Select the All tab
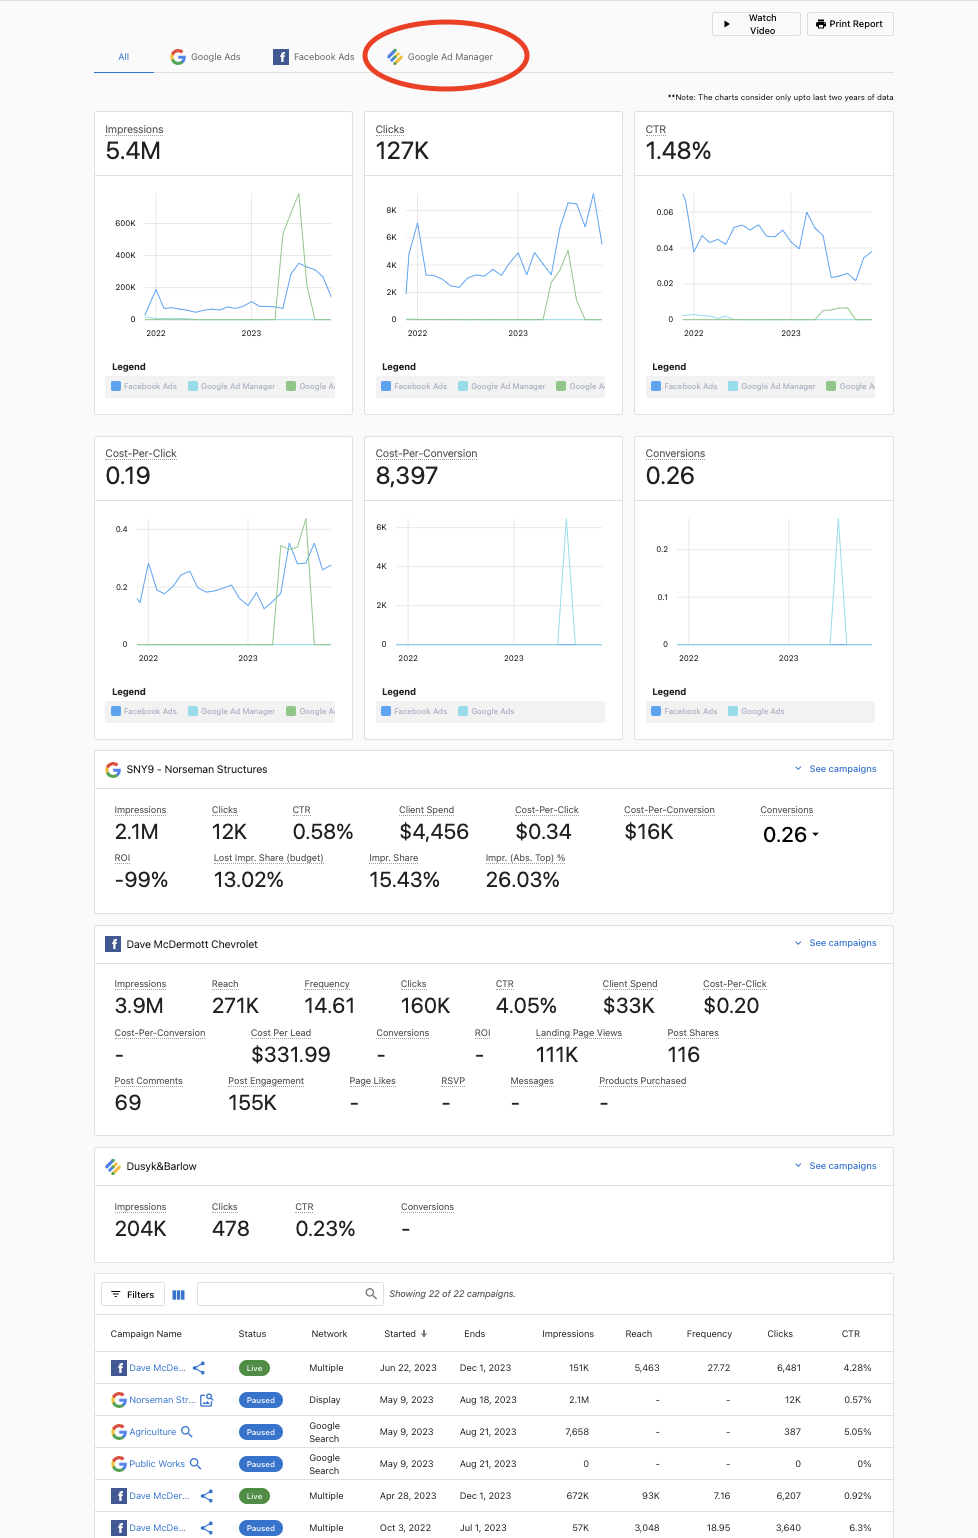Image resolution: width=978 pixels, height=1538 pixels. click(122, 57)
